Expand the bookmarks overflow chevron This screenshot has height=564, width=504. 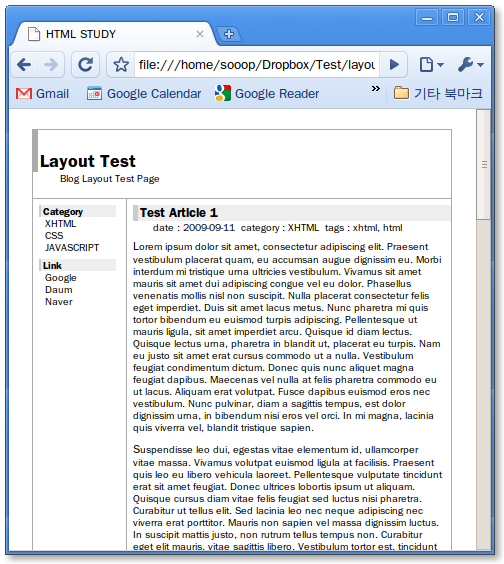click(376, 88)
